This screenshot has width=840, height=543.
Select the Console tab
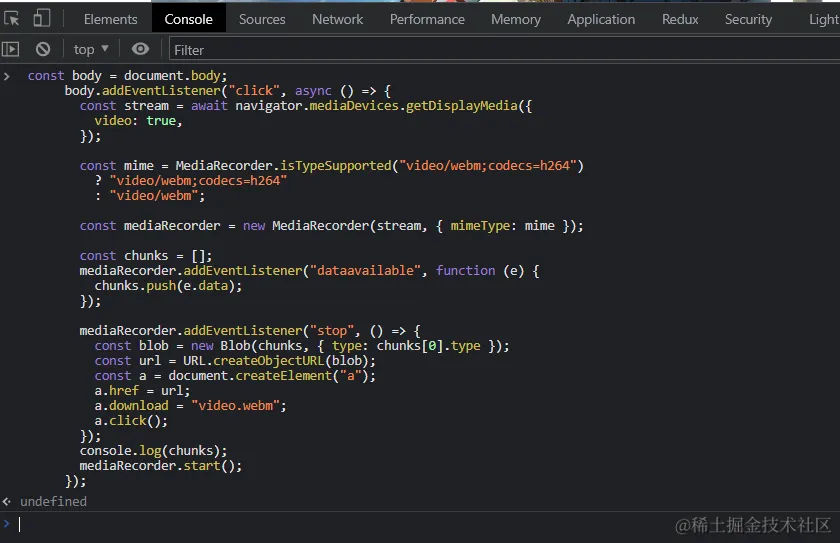coord(188,19)
